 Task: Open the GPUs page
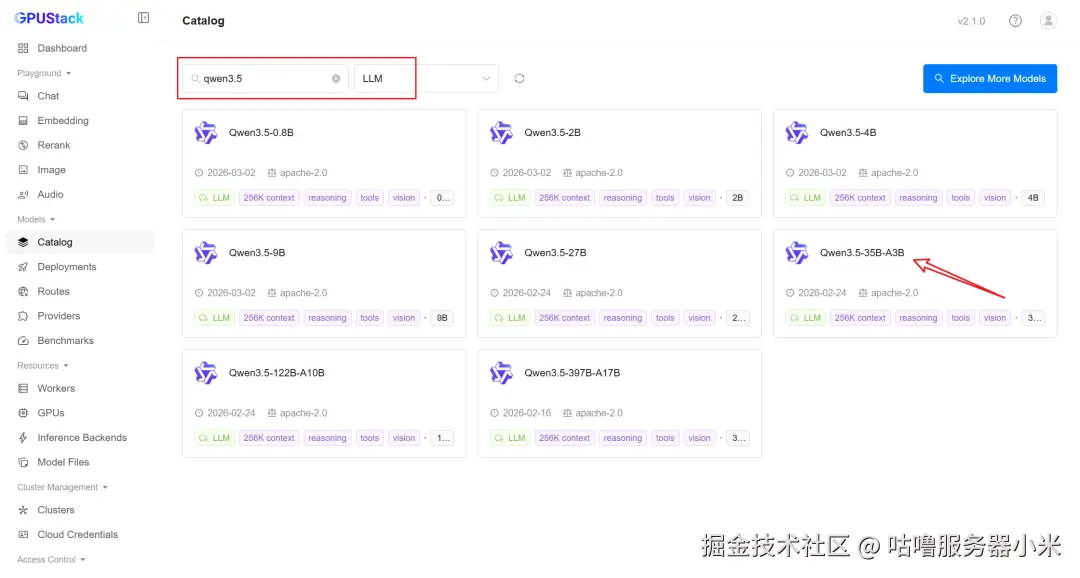pos(80,413)
